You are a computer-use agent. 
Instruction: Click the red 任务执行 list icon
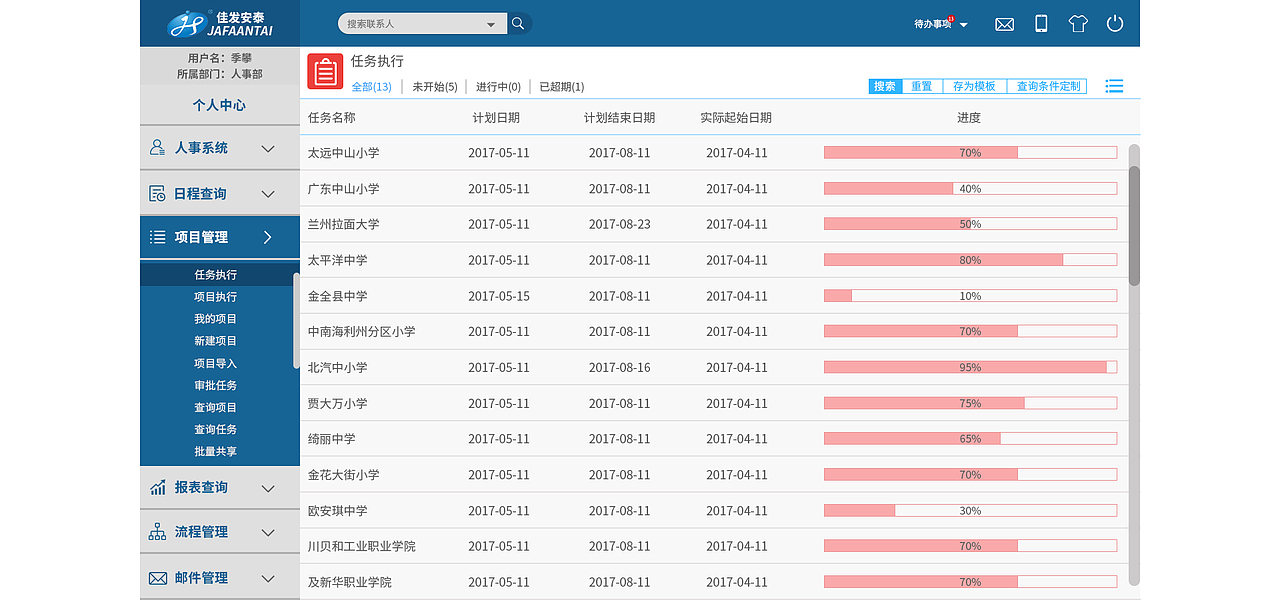click(325, 70)
